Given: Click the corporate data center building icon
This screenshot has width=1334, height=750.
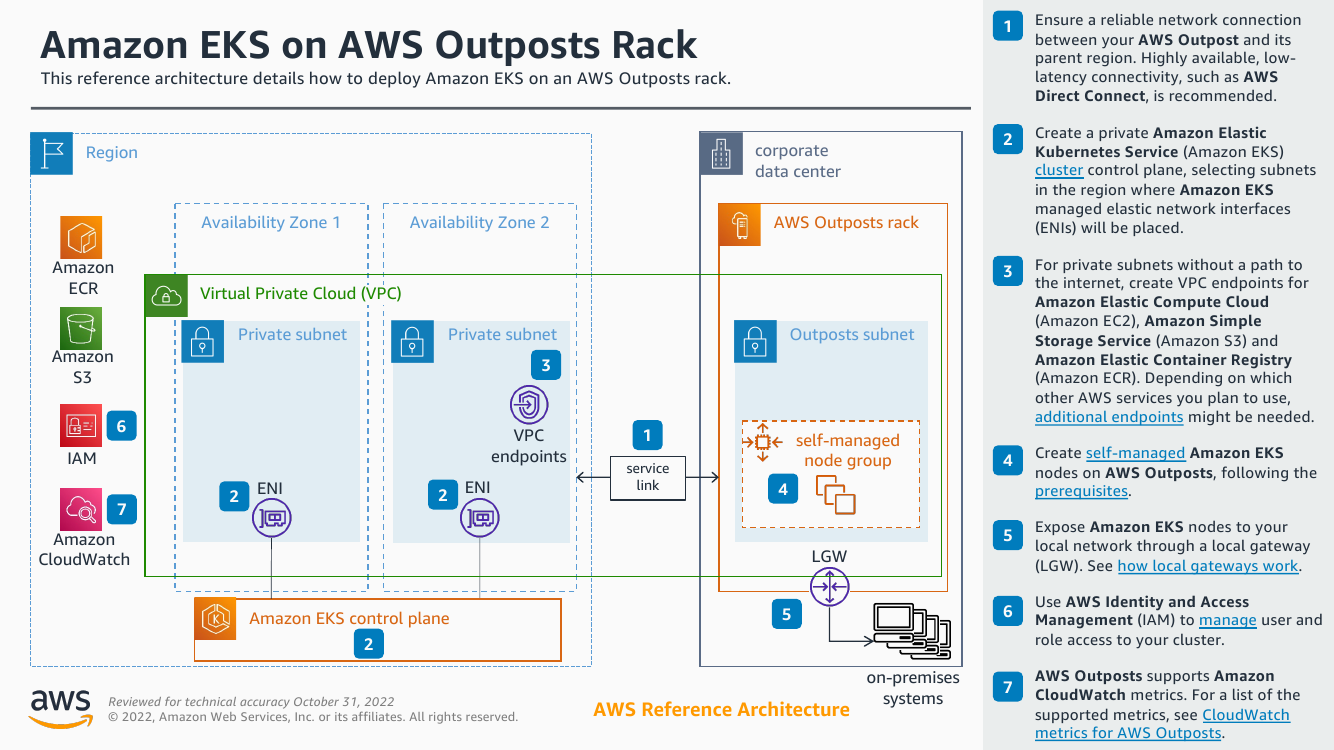Looking at the screenshot, I should coord(721,155).
